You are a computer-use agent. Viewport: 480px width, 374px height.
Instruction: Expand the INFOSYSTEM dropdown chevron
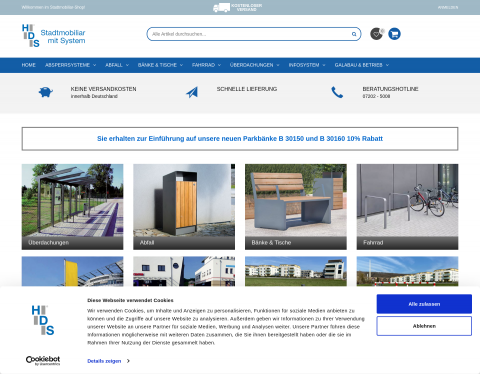(x=324, y=65)
